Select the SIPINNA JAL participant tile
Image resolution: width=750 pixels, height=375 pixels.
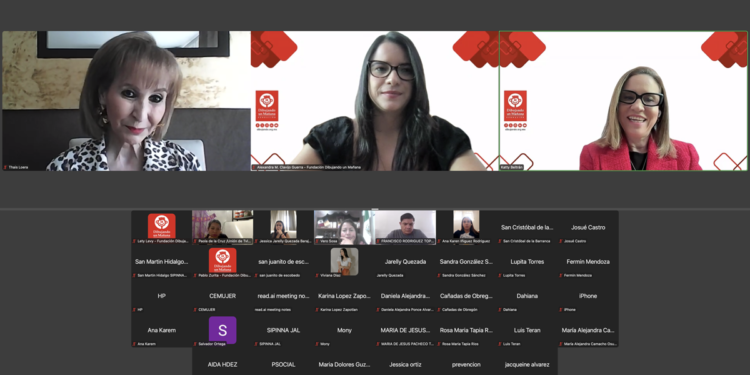click(284, 330)
